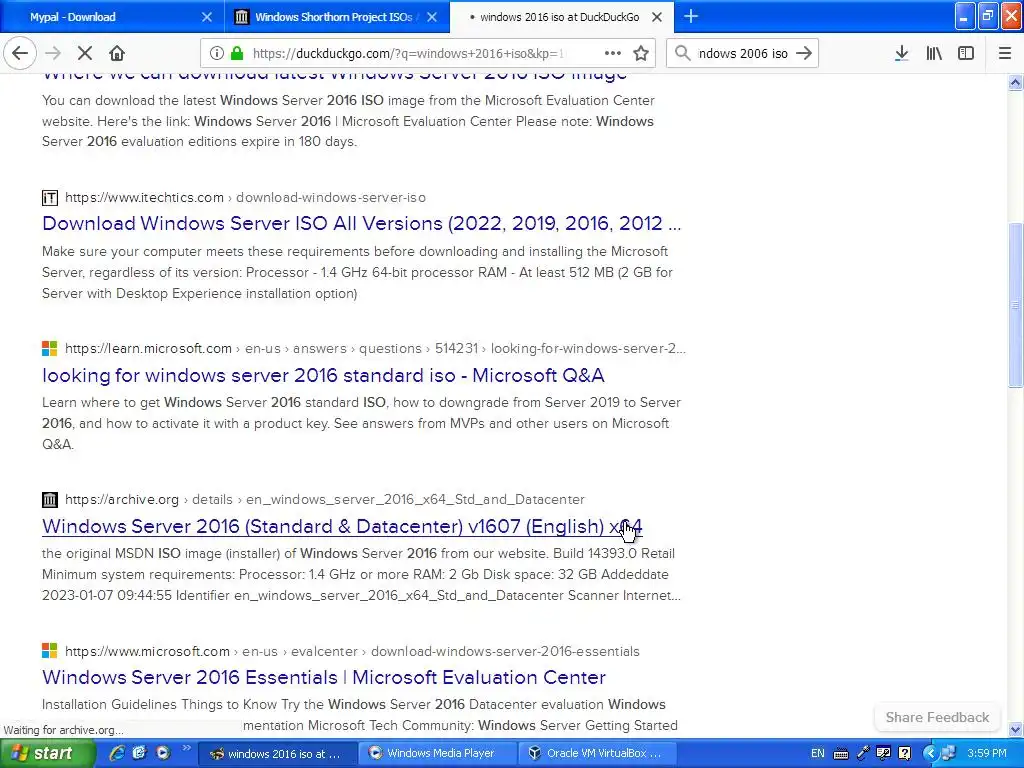Click the iT favicon beside itechtics.com
Viewport: 1024px width, 768px height.
50,197
